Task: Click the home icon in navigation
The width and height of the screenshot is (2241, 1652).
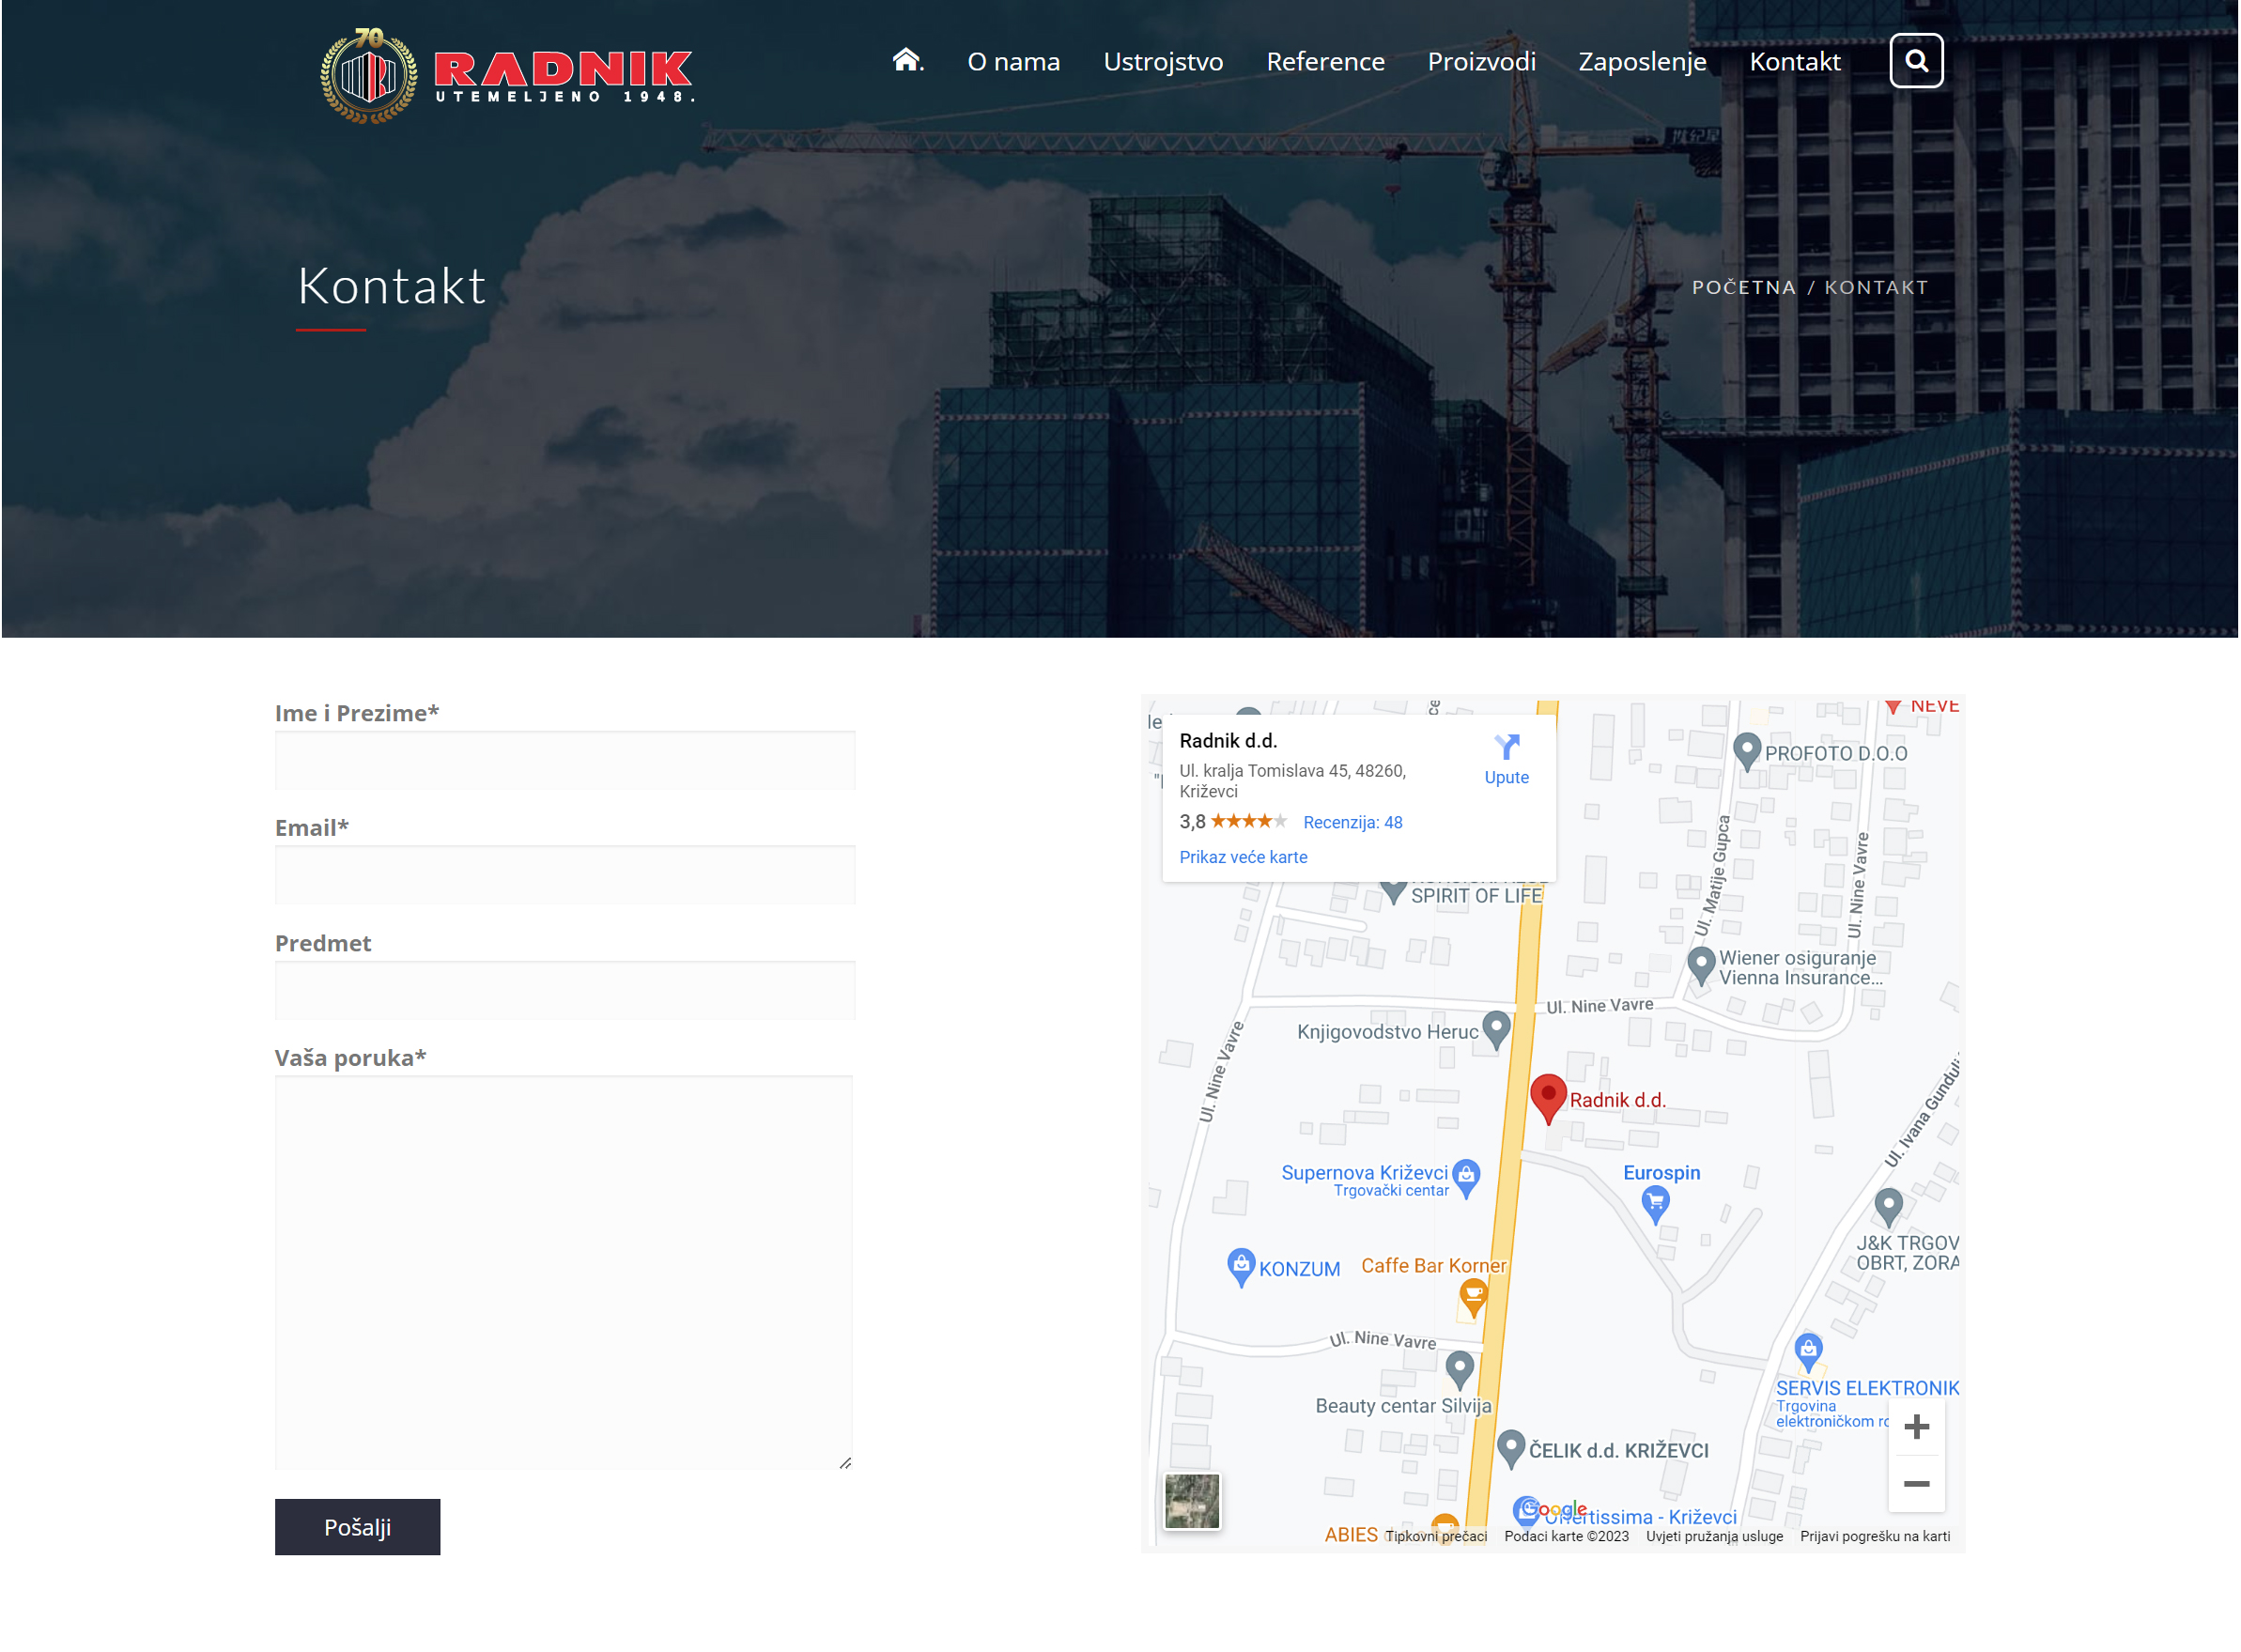Action: (x=905, y=60)
